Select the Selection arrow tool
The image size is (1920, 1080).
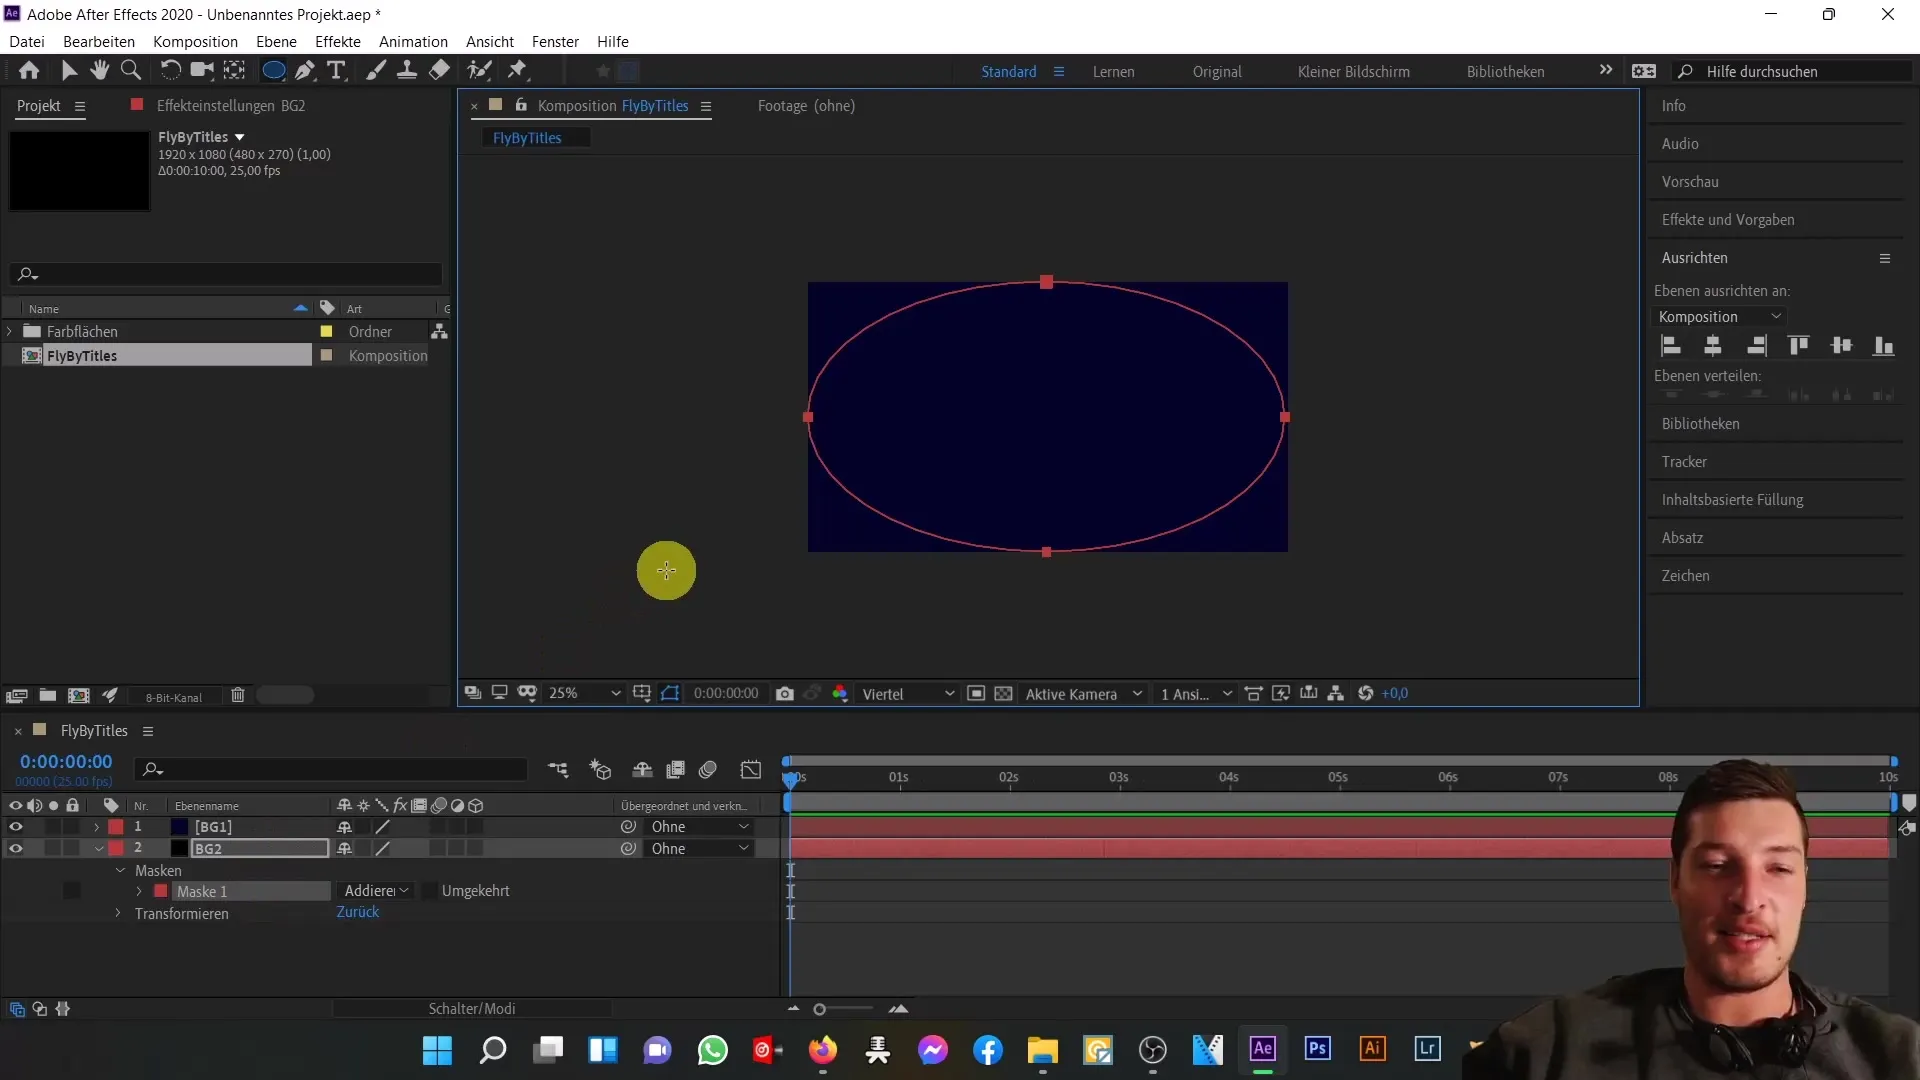(69, 70)
